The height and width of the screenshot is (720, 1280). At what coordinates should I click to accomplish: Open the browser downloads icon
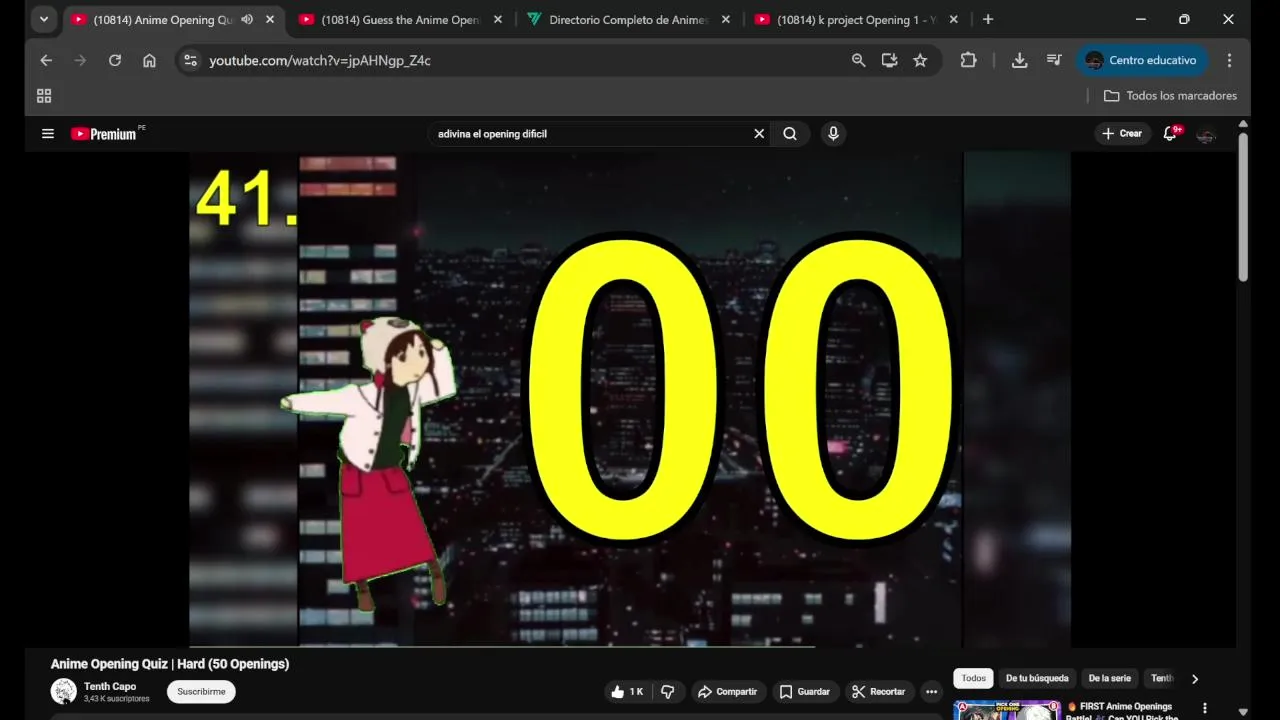(x=1019, y=60)
